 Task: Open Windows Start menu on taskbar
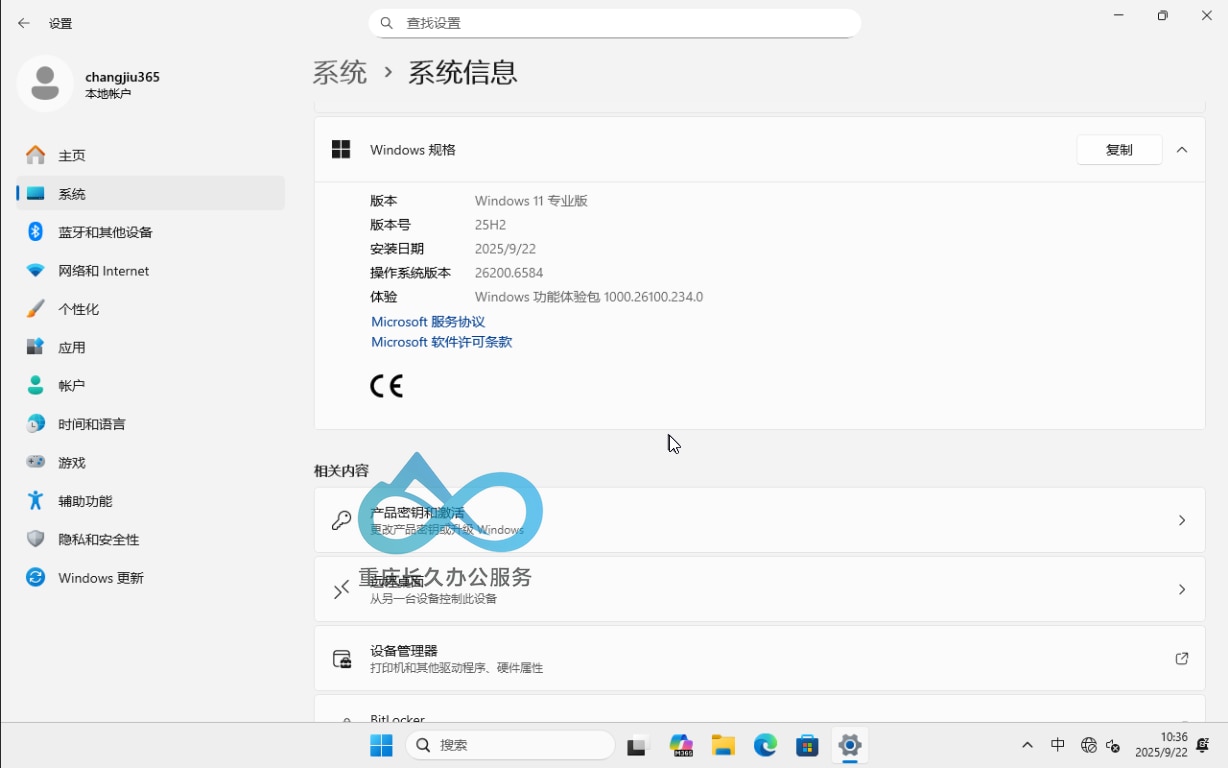tap(381, 745)
